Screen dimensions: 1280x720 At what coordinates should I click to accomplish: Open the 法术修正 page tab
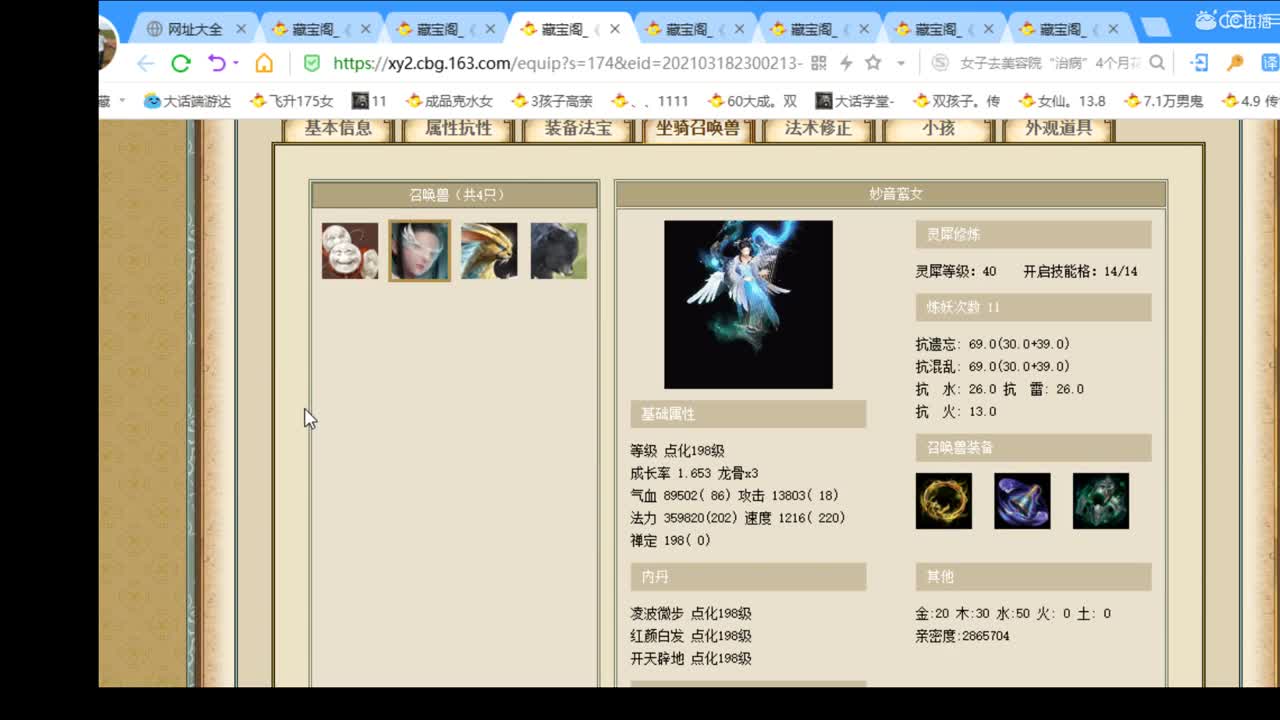point(818,128)
